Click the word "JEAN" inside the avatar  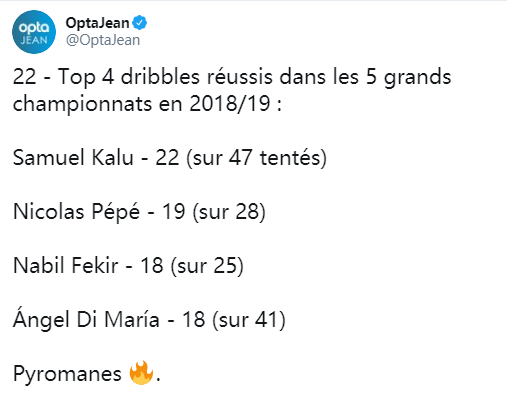pos(34,40)
